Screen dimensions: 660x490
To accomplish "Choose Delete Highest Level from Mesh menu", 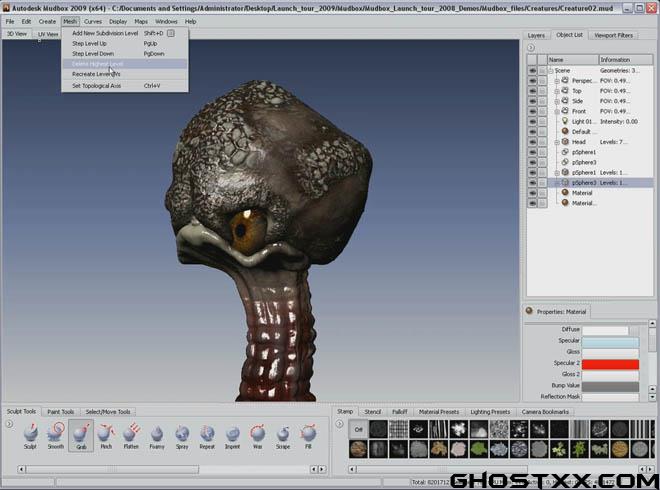I will tap(125, 64).
